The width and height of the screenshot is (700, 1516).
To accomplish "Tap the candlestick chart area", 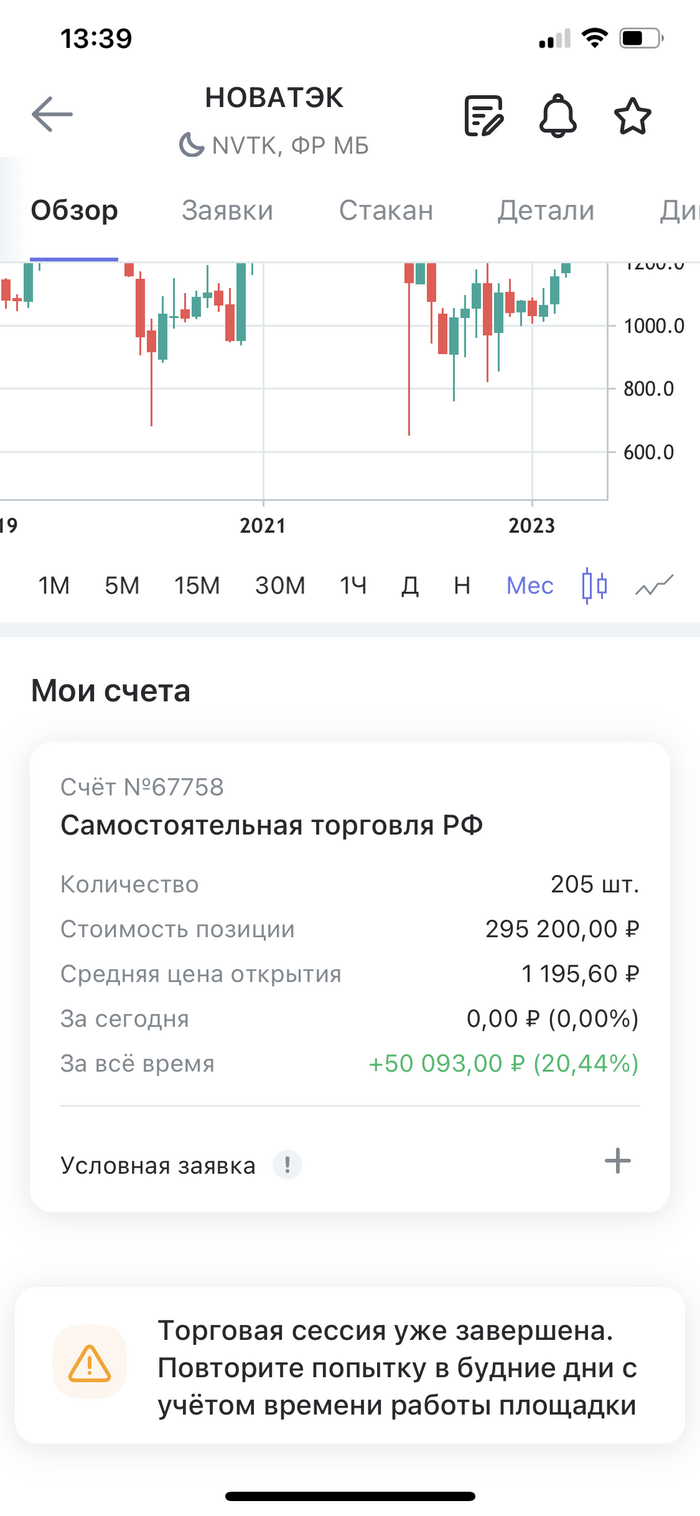I will pyautogui.click(x=300, y=380).
